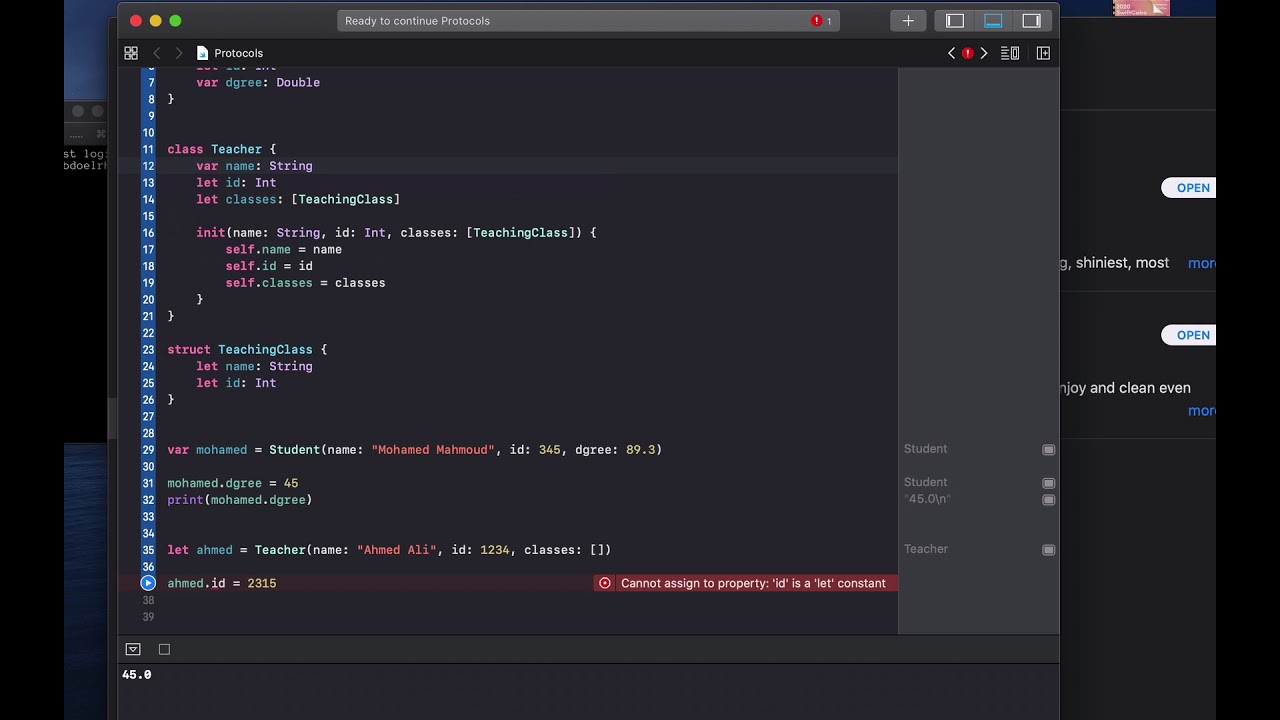Click line number 16 in the gutter
The height and width of the screenshot is (720, 1280).
coord(148,233)
